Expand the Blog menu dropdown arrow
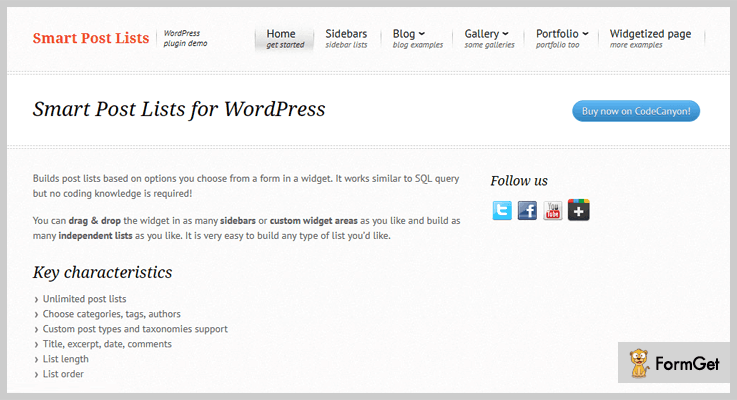Screen dimensions: 737x400 422,34
